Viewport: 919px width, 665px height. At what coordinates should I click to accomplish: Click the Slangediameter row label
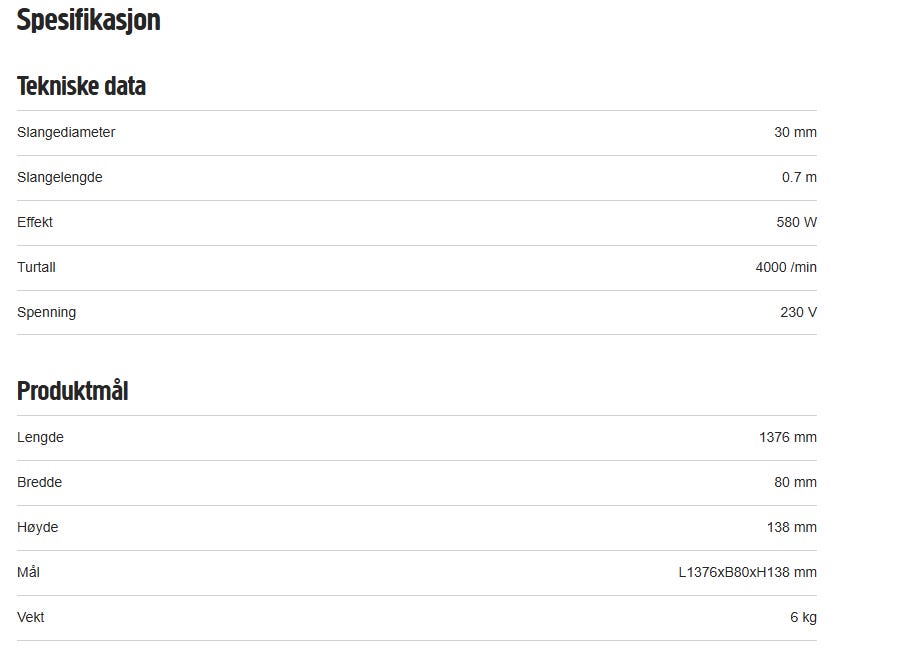(66, 133)
